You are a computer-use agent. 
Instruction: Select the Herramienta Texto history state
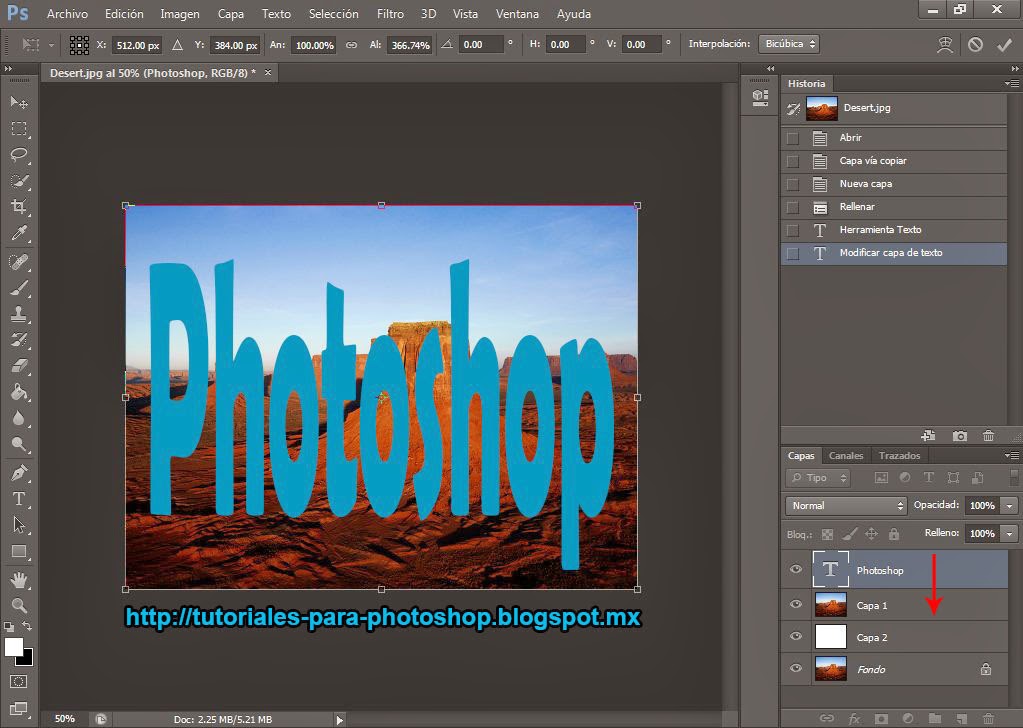pos(894,230)
